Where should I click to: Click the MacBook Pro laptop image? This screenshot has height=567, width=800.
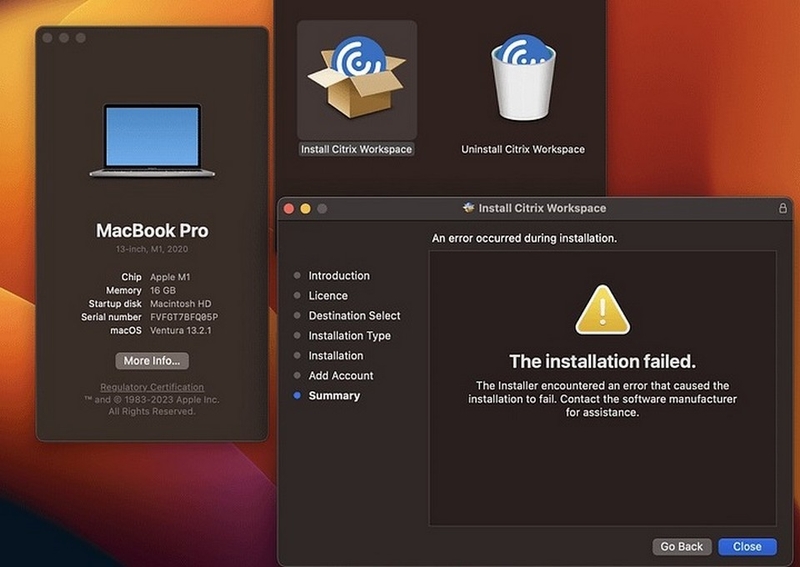click(152, 141)
